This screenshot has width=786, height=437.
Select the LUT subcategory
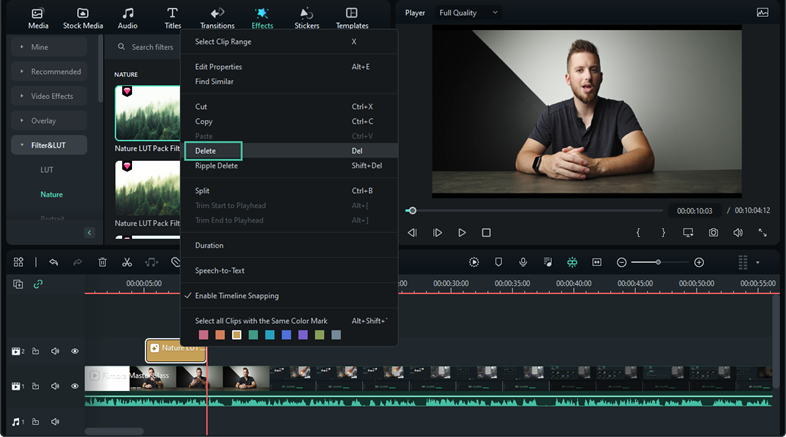47,169
